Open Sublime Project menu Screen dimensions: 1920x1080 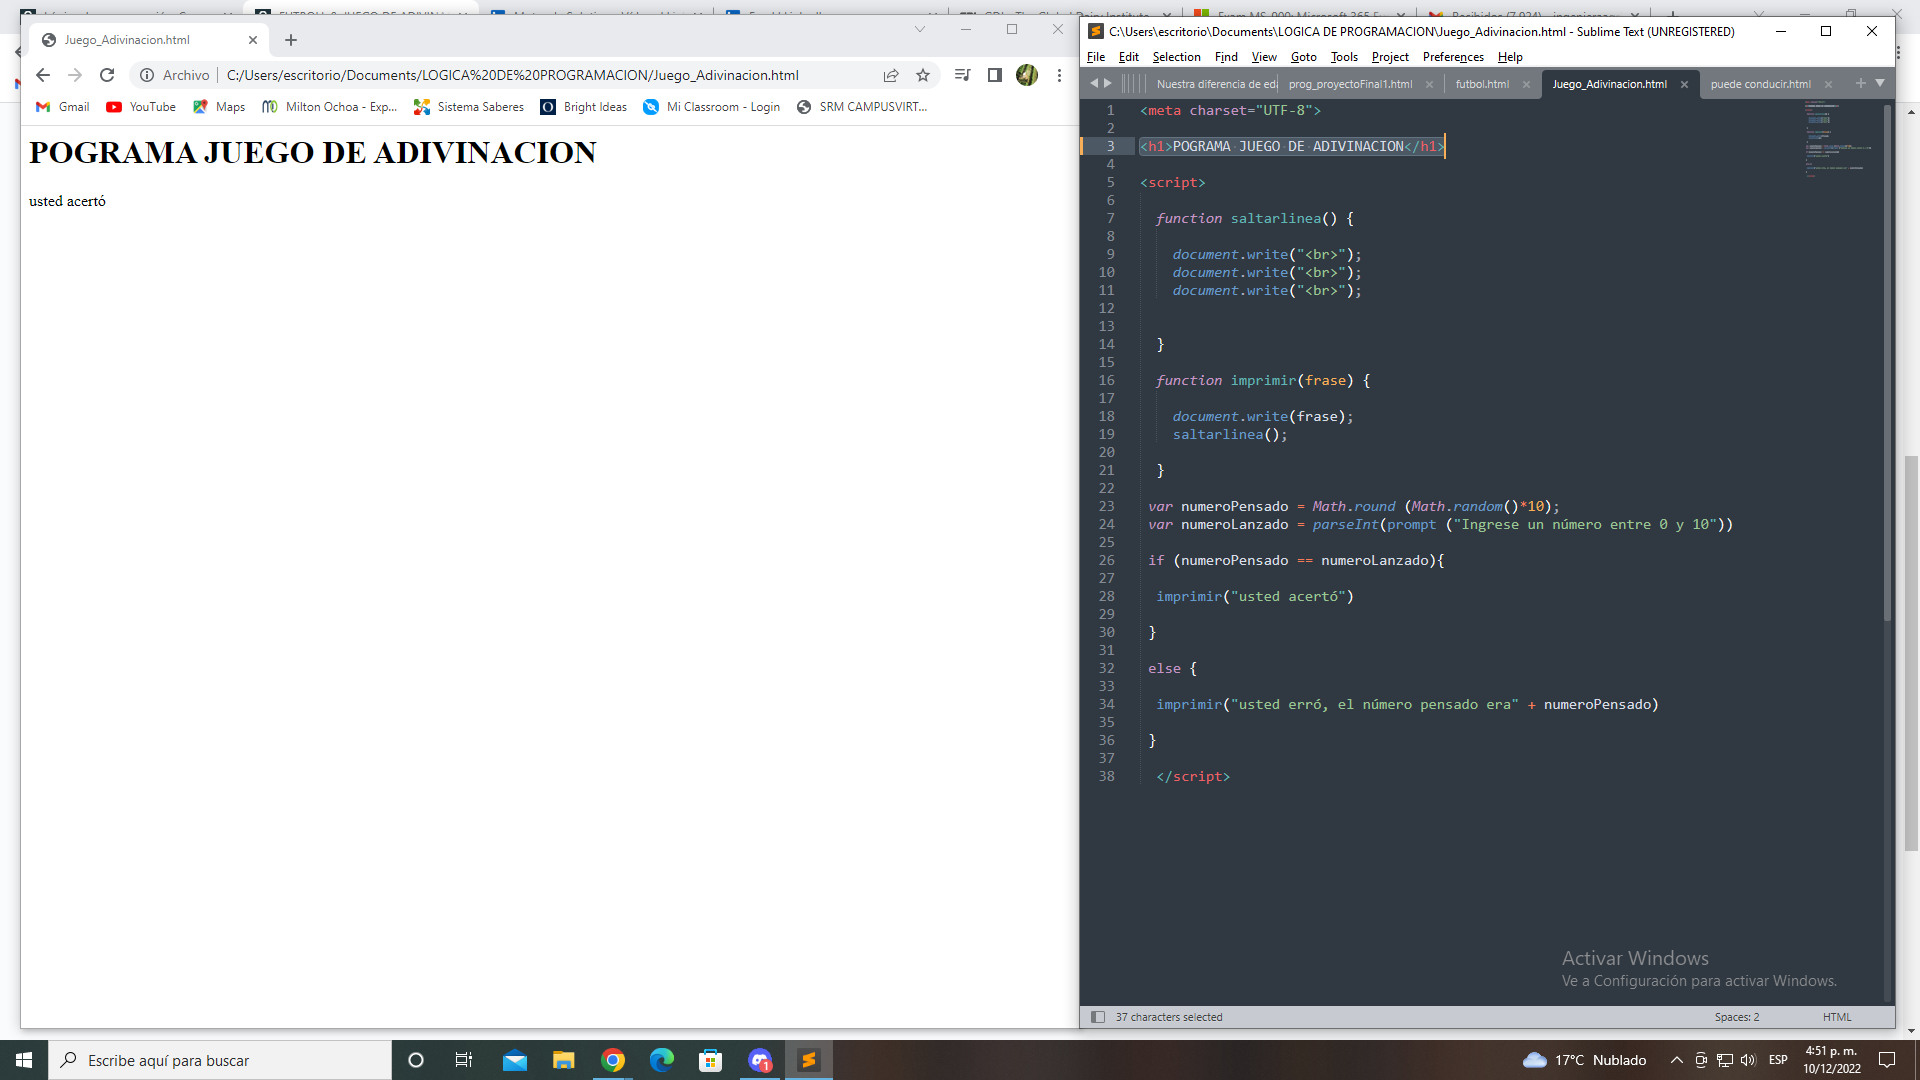(1390, 57)
